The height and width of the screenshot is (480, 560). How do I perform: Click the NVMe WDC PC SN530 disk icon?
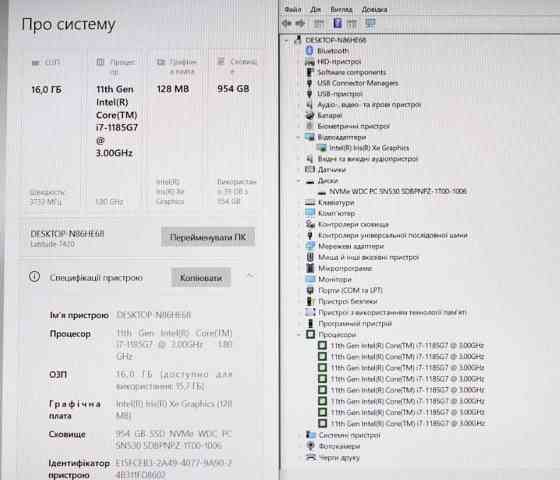tap(322, 192)
